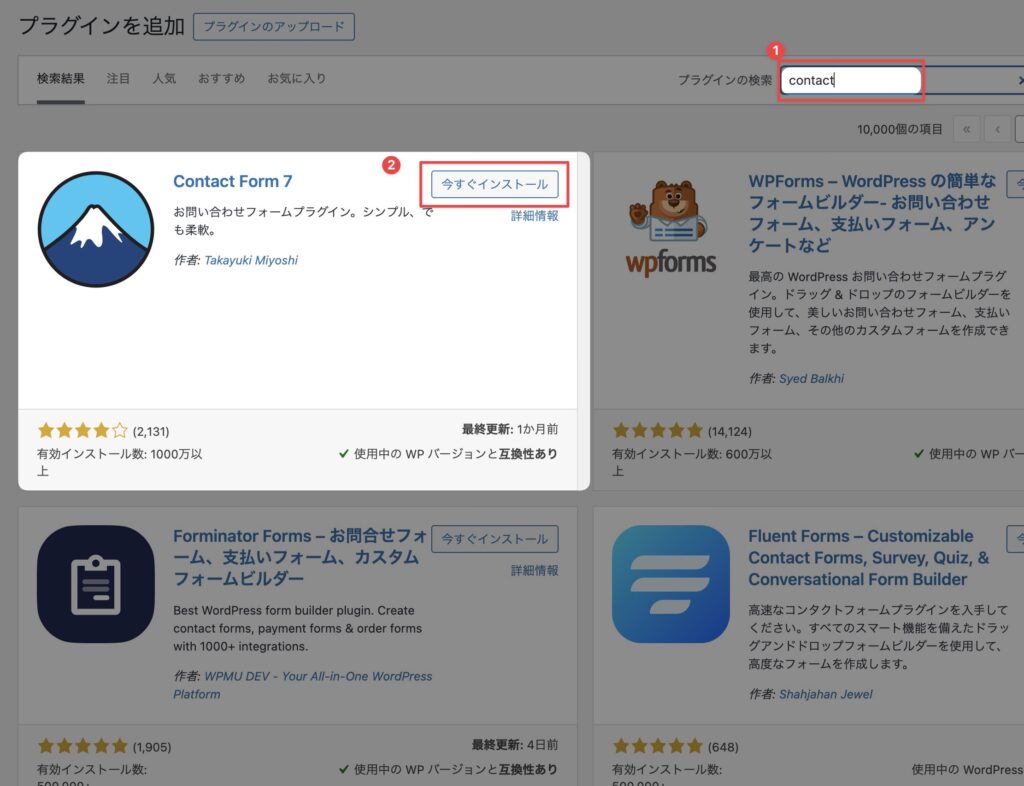This screenshot has height=786, width=1024.
Task: Switch to the 人気 tab
Action: click(x=164, y=79)
